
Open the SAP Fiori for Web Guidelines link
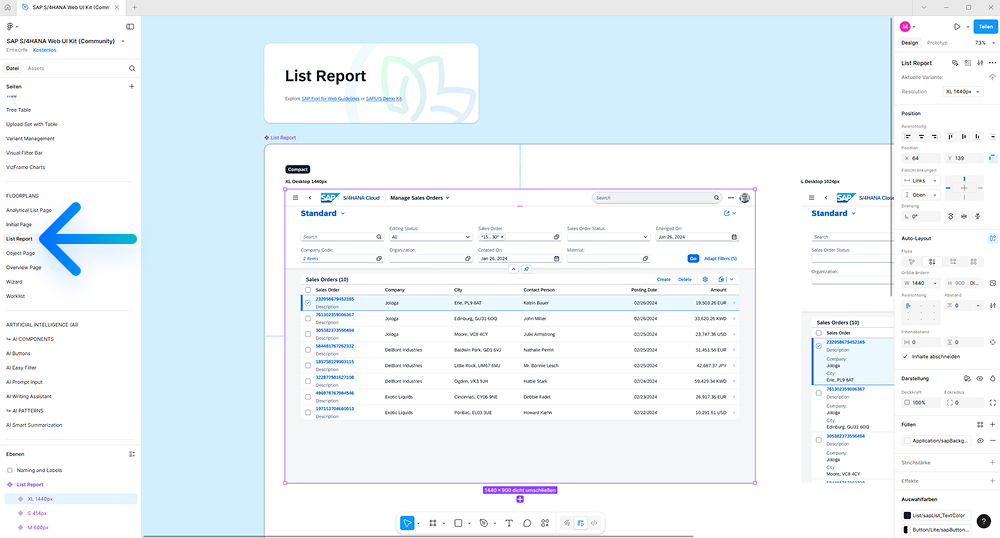point(330,99)
